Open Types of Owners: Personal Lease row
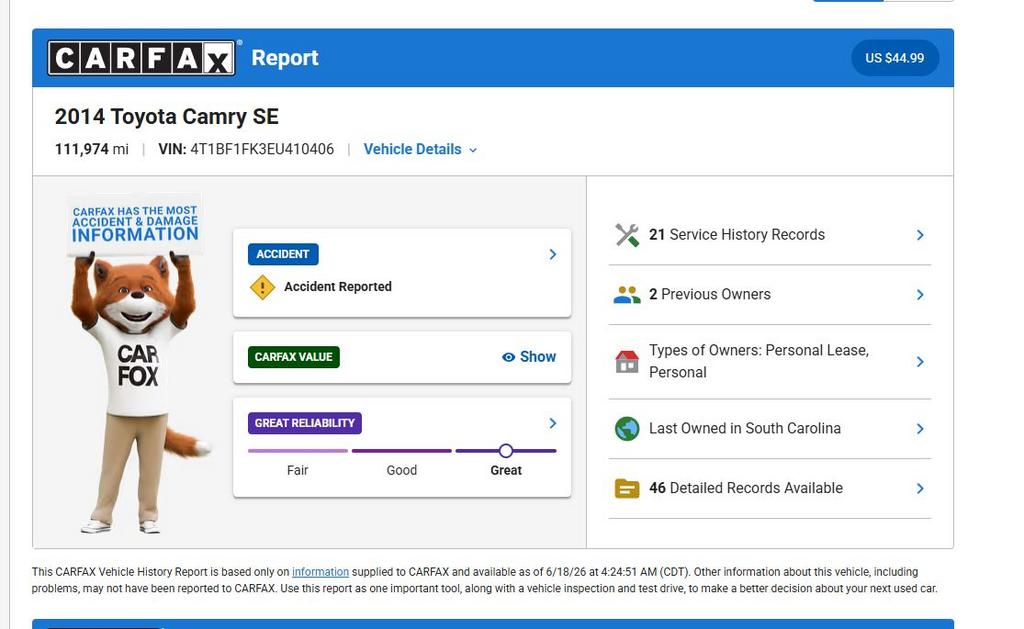1024x629 pixels. point(769,362)
